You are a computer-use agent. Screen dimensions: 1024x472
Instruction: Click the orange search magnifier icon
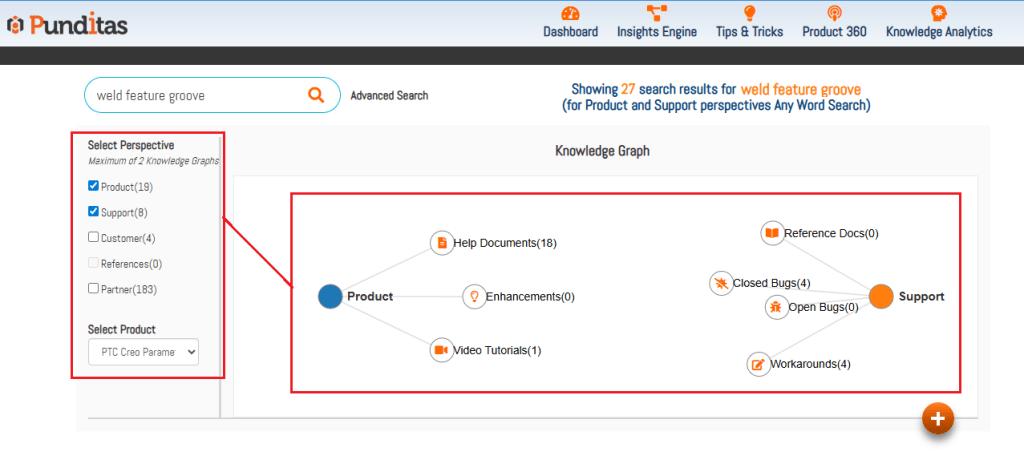point(316,95)
